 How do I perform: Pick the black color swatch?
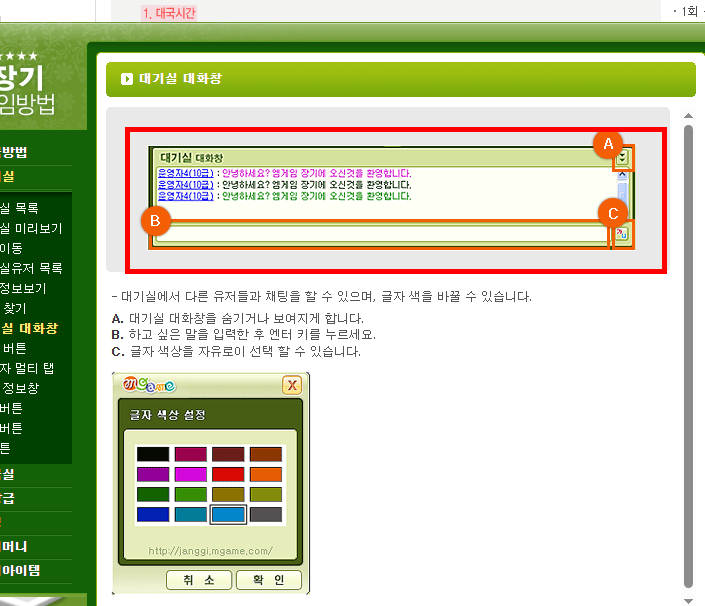click(x=153, y=454)
